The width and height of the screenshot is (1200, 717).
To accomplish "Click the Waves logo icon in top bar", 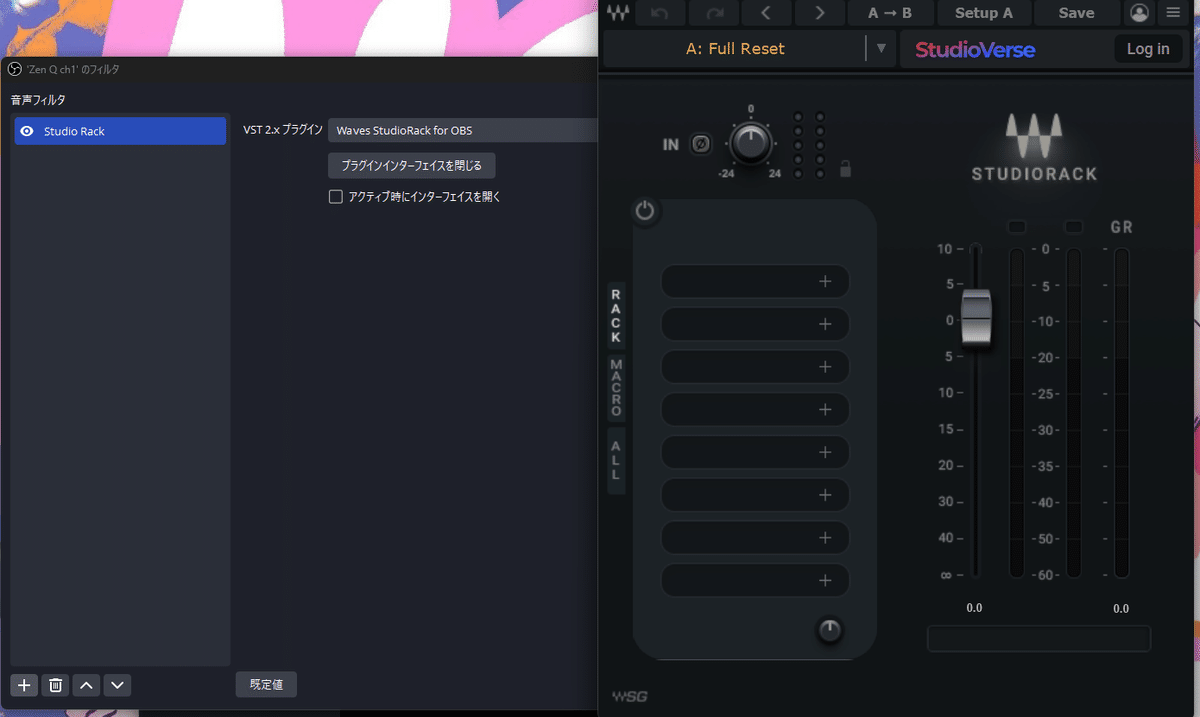I will pyautogui.click(x=618, y=13).
